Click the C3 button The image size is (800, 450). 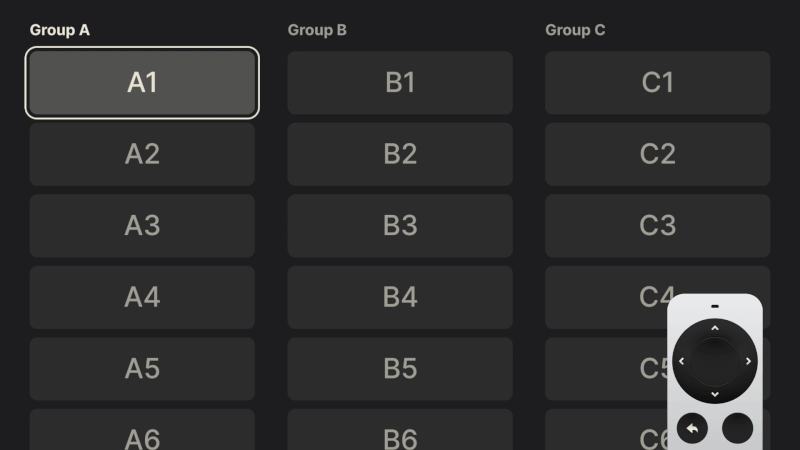[657, 226]
